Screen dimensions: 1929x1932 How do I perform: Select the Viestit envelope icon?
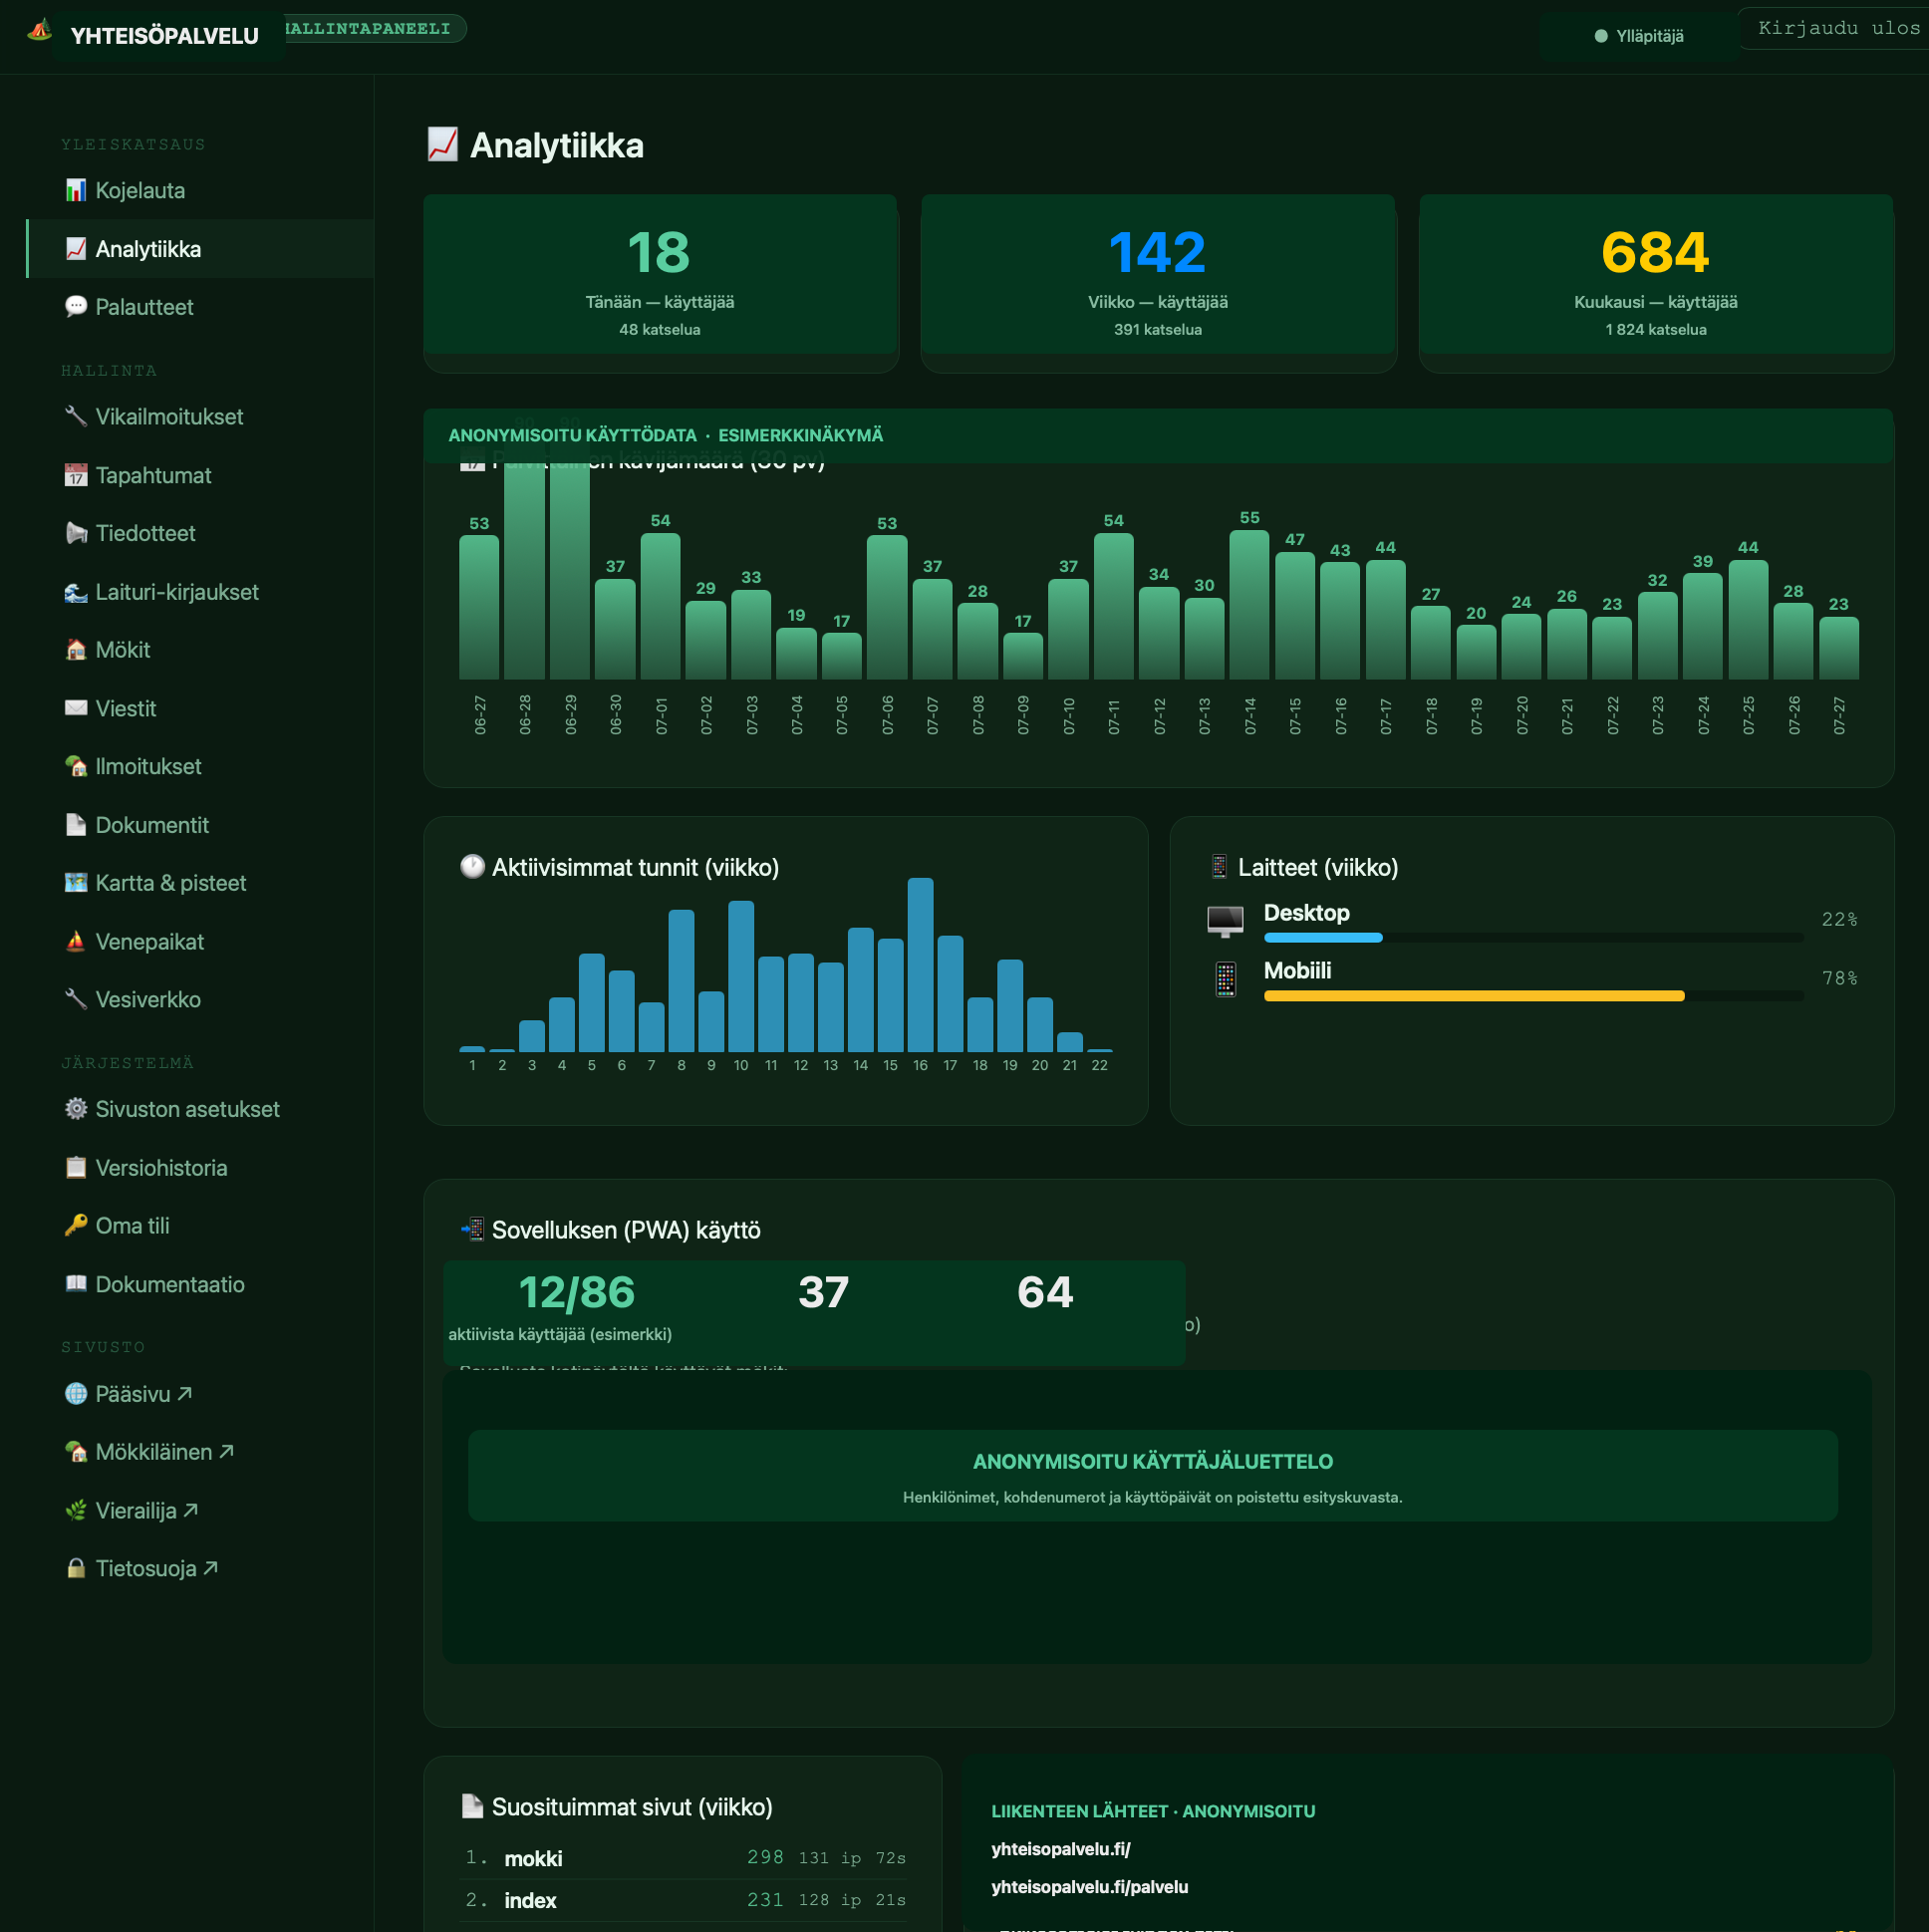pyautogui.click(x=76, y=708)
